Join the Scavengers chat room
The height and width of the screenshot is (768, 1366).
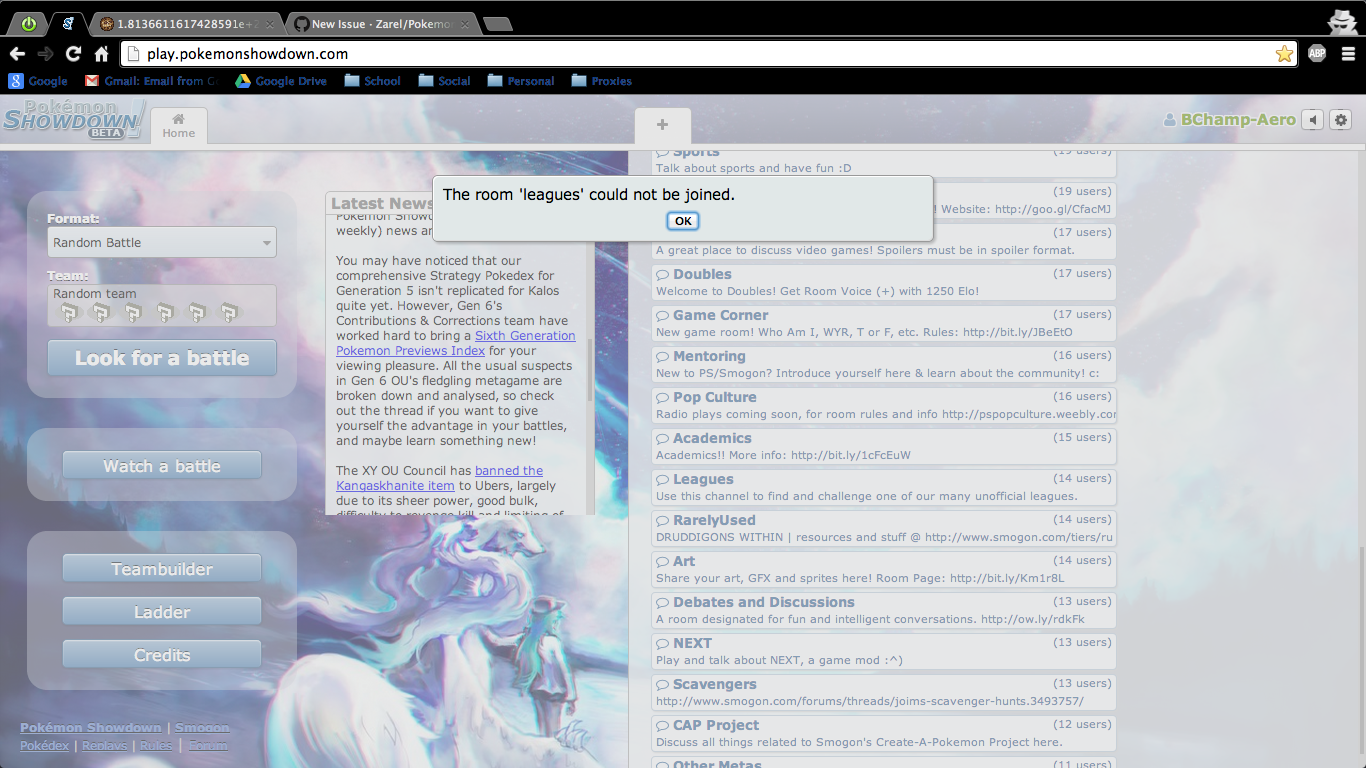[x=884, y=692]
